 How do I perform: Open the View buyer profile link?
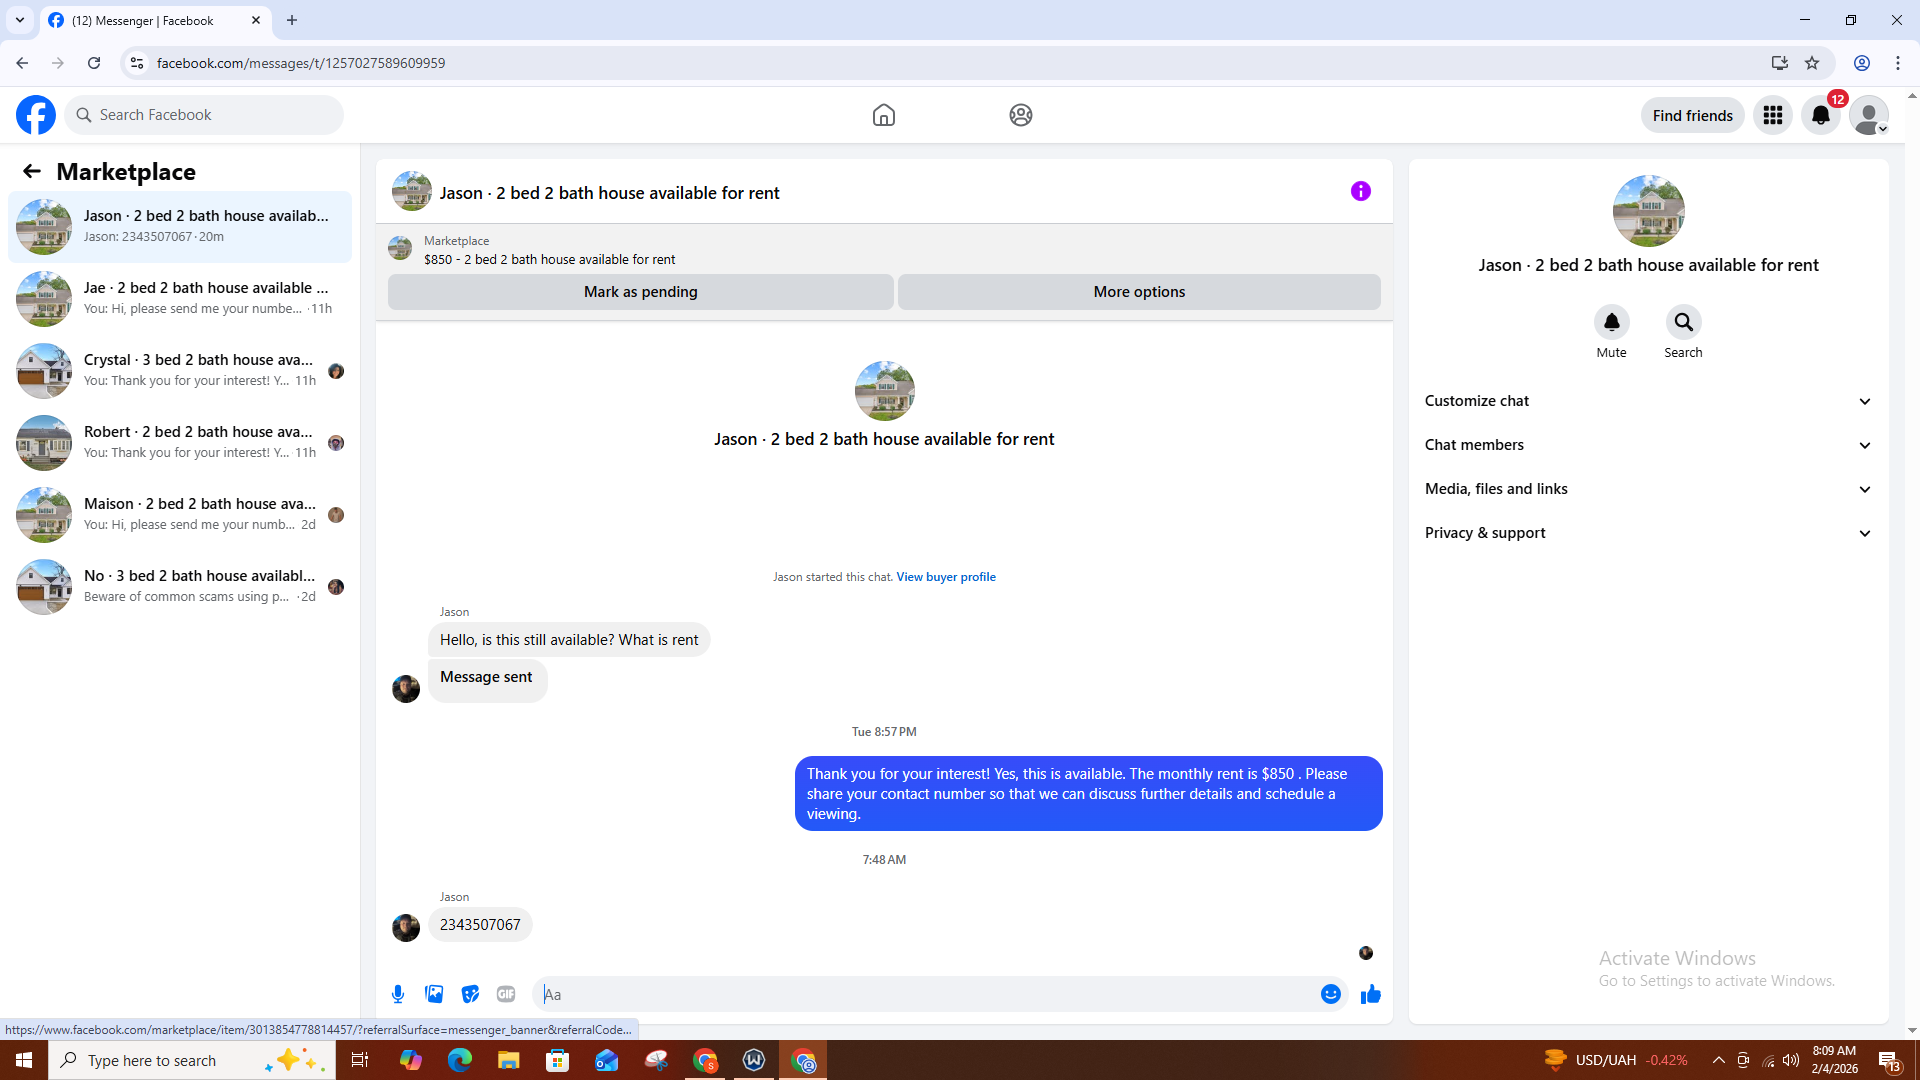point(945,577)
